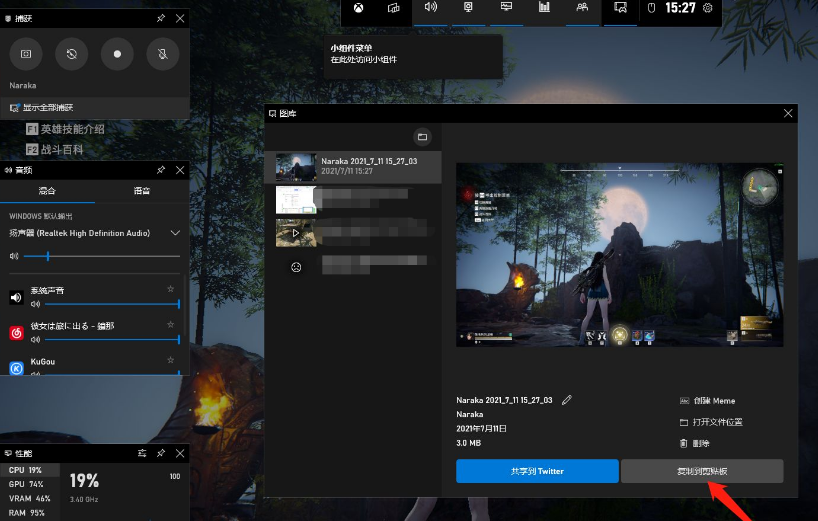Viewport: 818px width, 521px height.
Task: Take a screenshot with camera button
Action: click(26, 54)
